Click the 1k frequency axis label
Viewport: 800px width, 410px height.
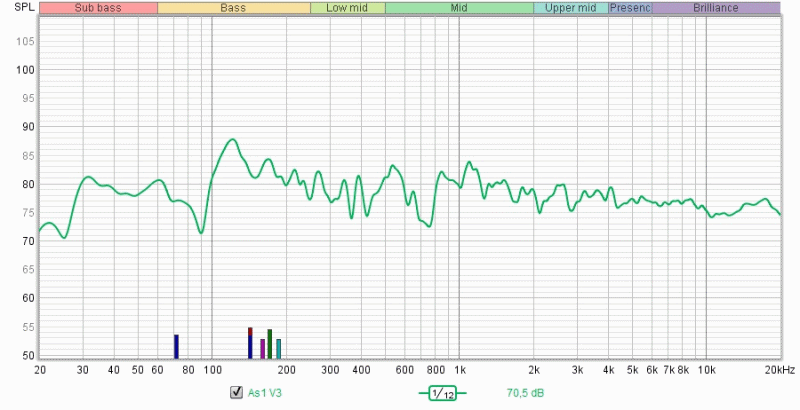459,370
